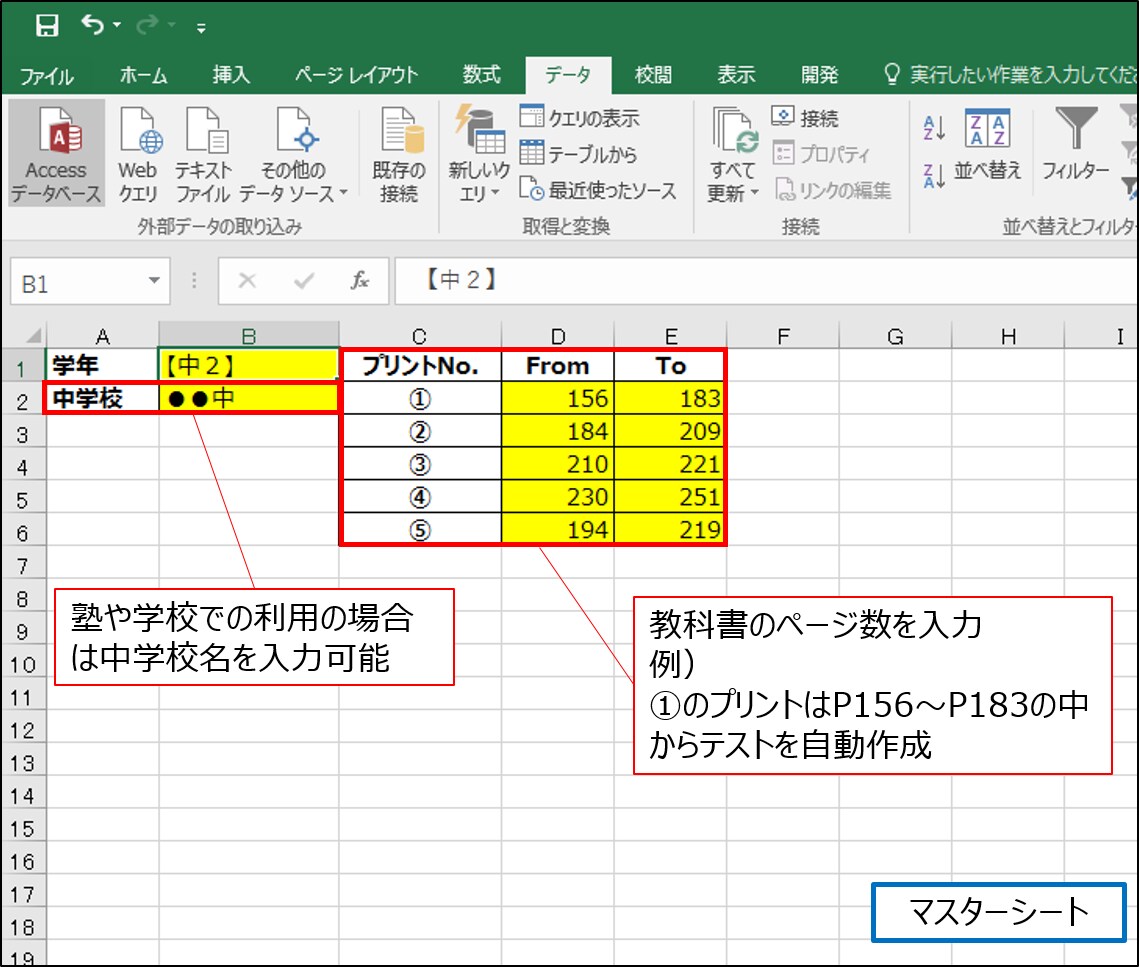The width and height of the screenshot is (1139, 967).
Task: Select cell with value 183
Action: [x=670, y=398]
